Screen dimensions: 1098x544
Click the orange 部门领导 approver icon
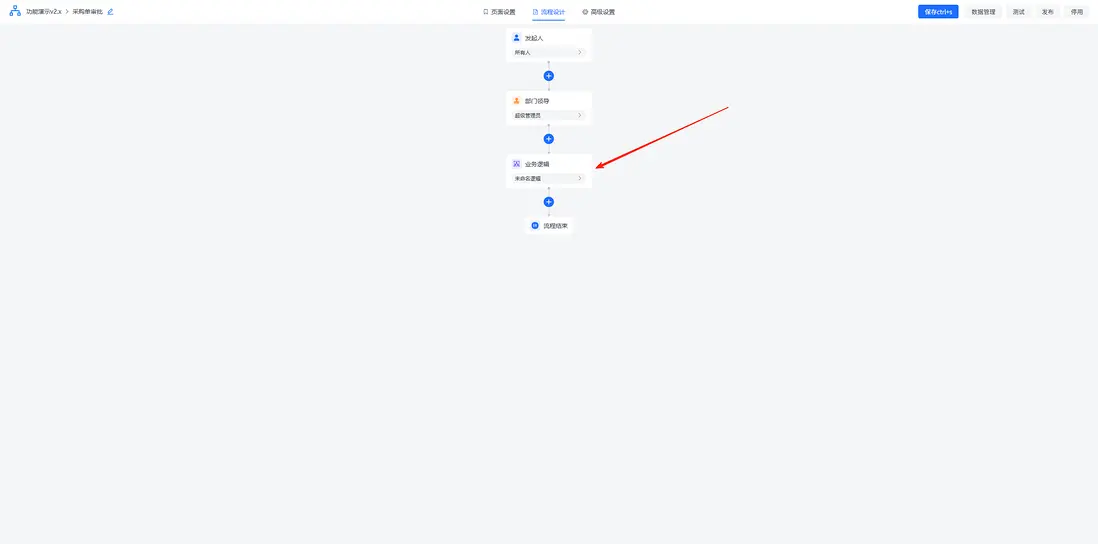[516, 101]
